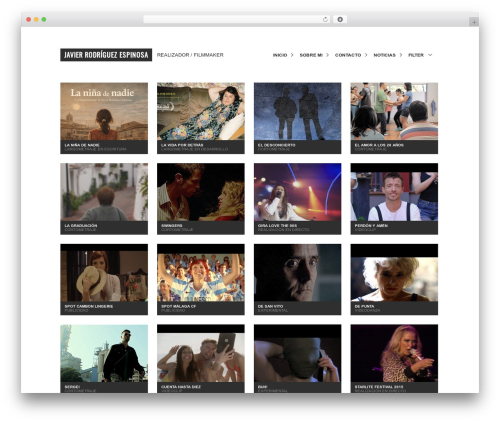Screen dimensions: 500x423
Task: Expand the Filter dropdown
Action: [x=420, y=55]
